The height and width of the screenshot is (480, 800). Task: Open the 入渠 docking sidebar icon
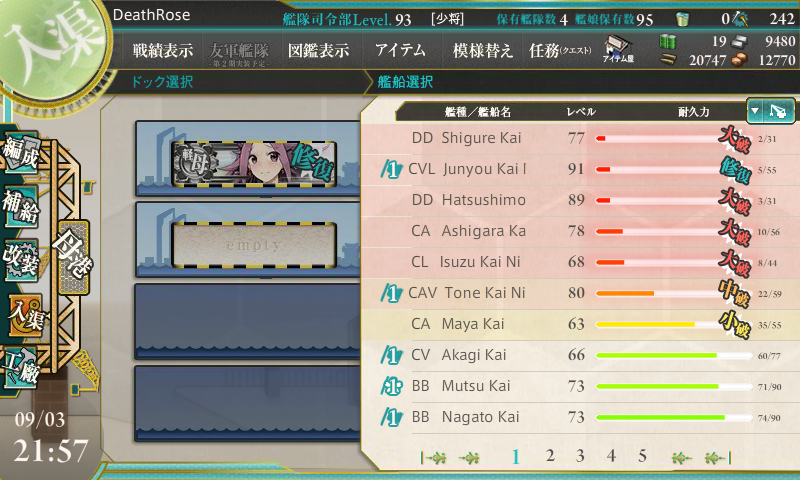click(x=24, y=315)
